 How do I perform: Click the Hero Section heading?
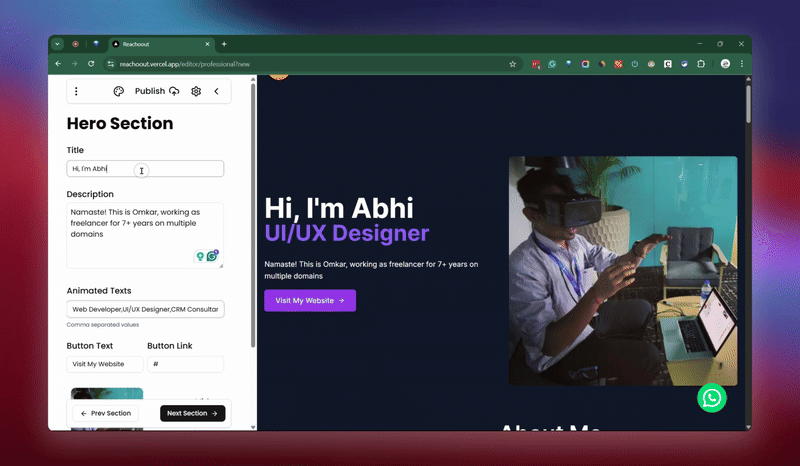[x=120, y=124]
